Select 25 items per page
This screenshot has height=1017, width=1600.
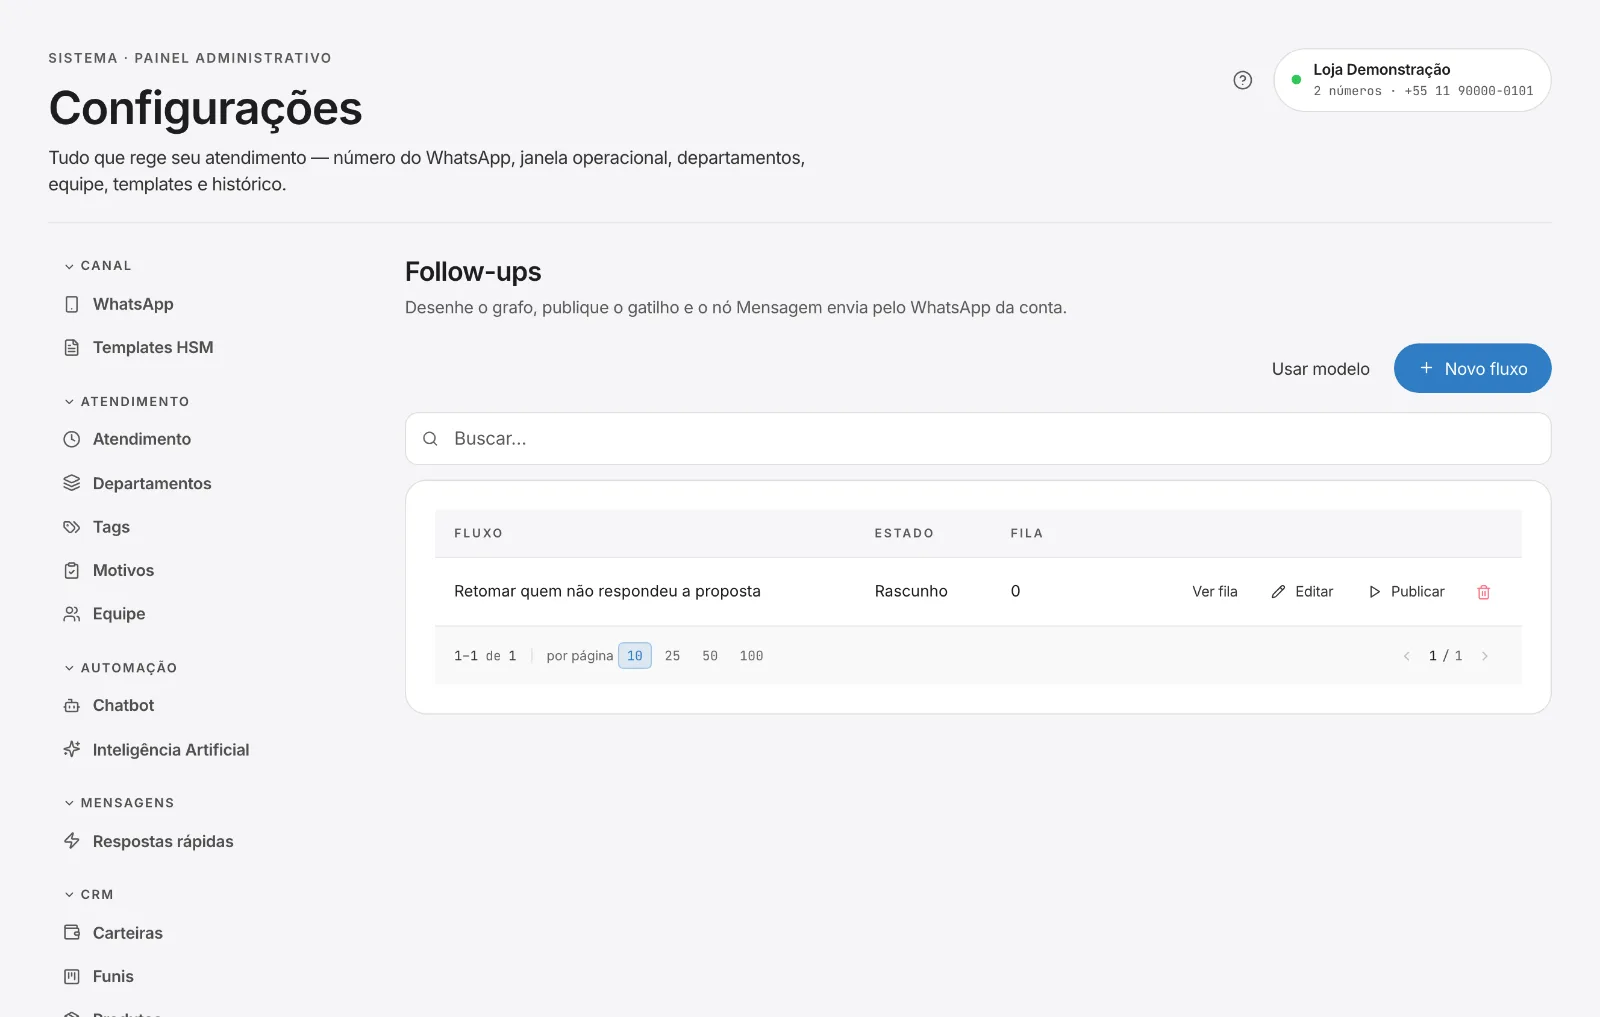(x=672, y=656)
